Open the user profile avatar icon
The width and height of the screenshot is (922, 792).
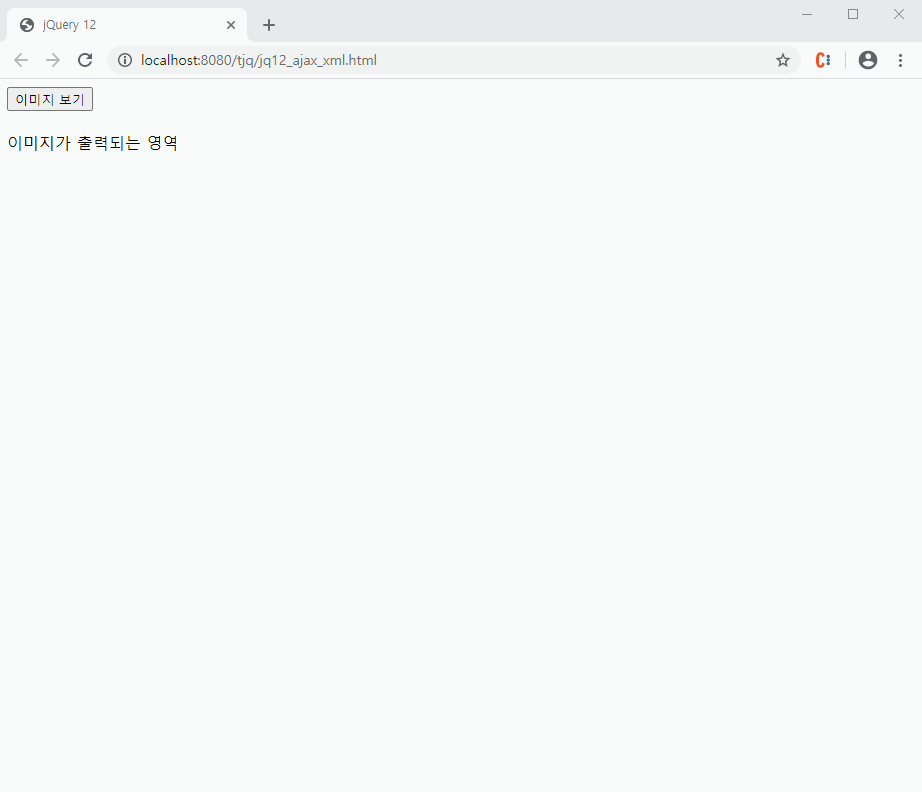coord(868,60)
